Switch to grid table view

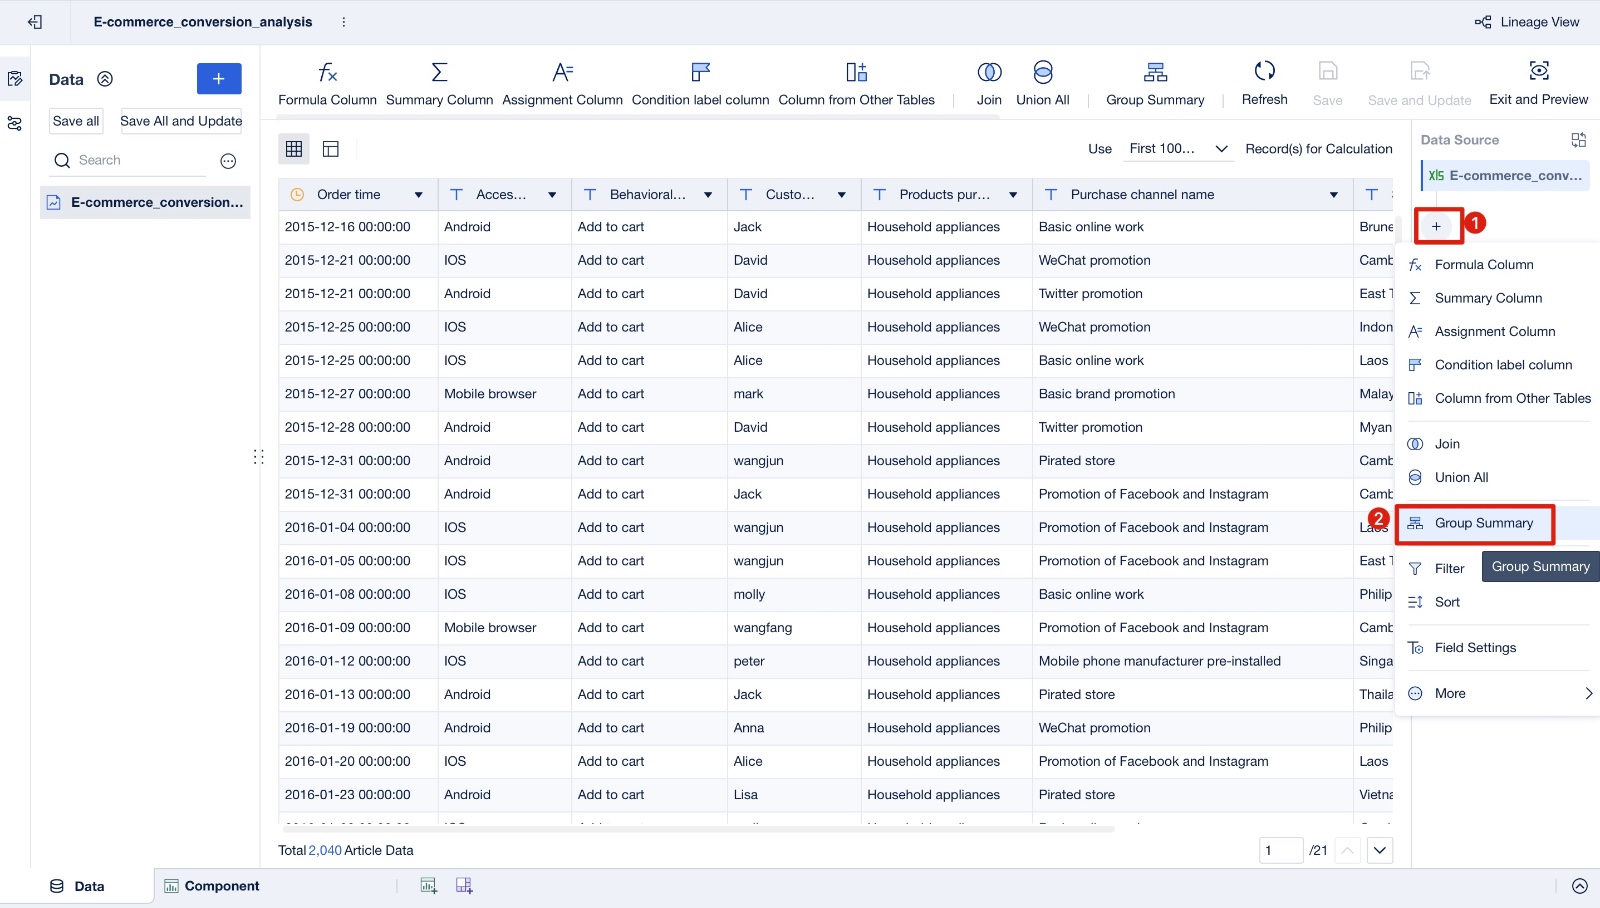tap(294, 149)
